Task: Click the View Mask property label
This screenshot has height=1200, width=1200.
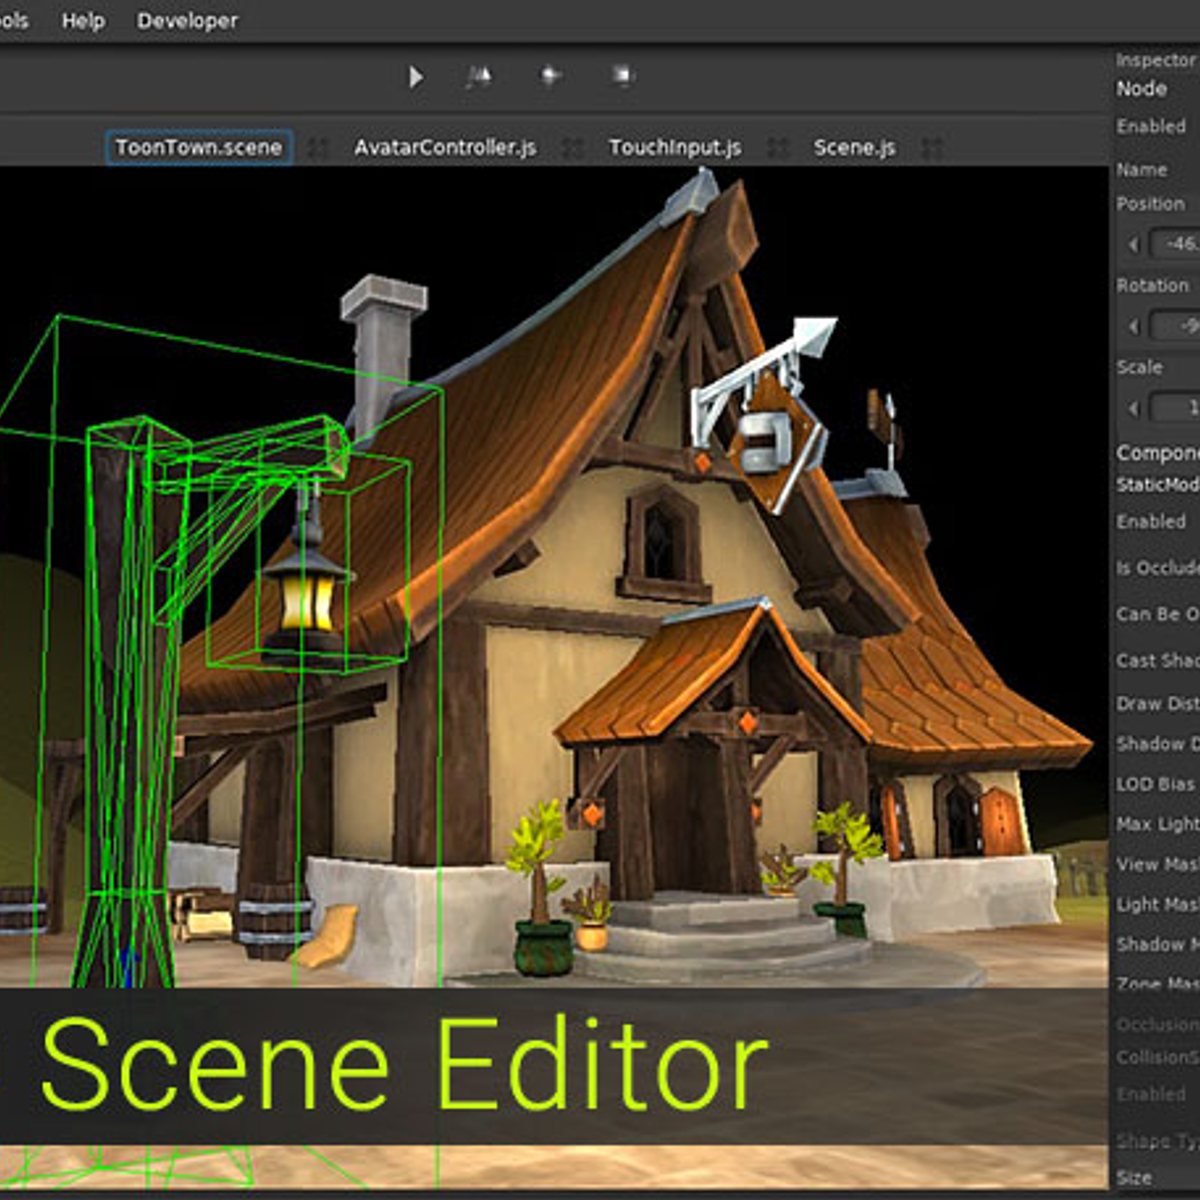Action: click(1158, 864)
